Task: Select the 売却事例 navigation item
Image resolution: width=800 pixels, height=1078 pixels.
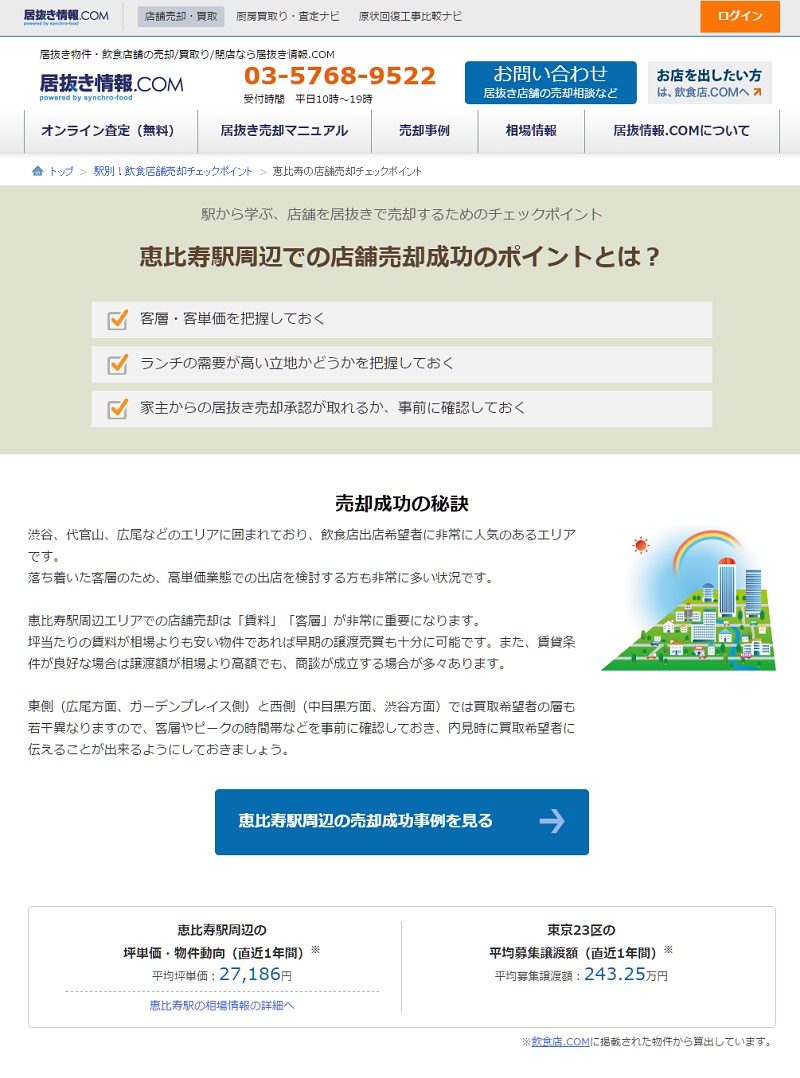Action: click(424, 131)
